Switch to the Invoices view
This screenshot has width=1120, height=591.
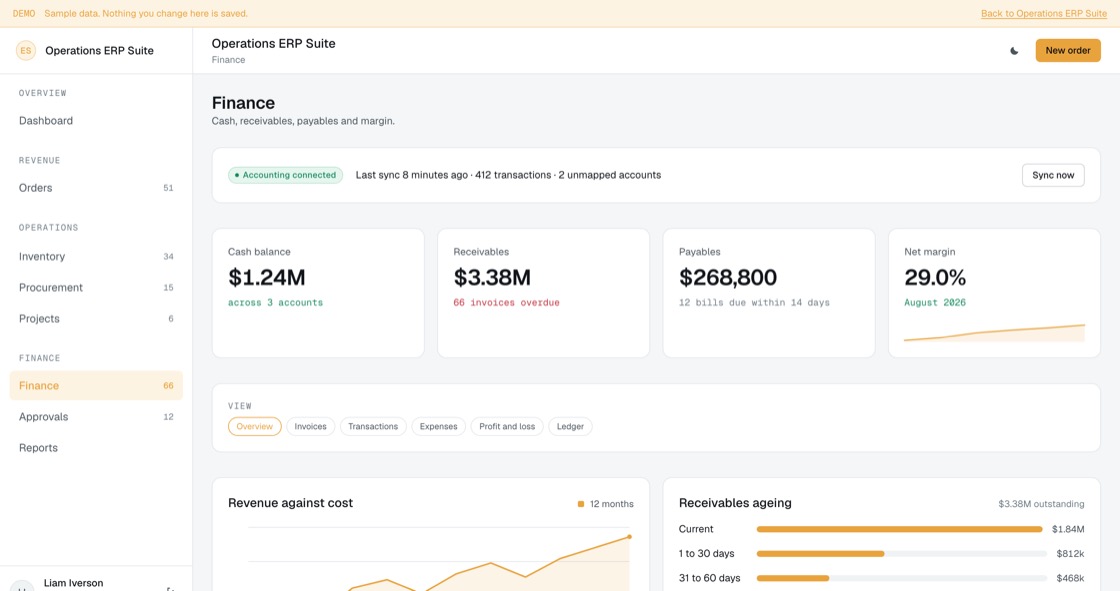[x=310, y=427]
